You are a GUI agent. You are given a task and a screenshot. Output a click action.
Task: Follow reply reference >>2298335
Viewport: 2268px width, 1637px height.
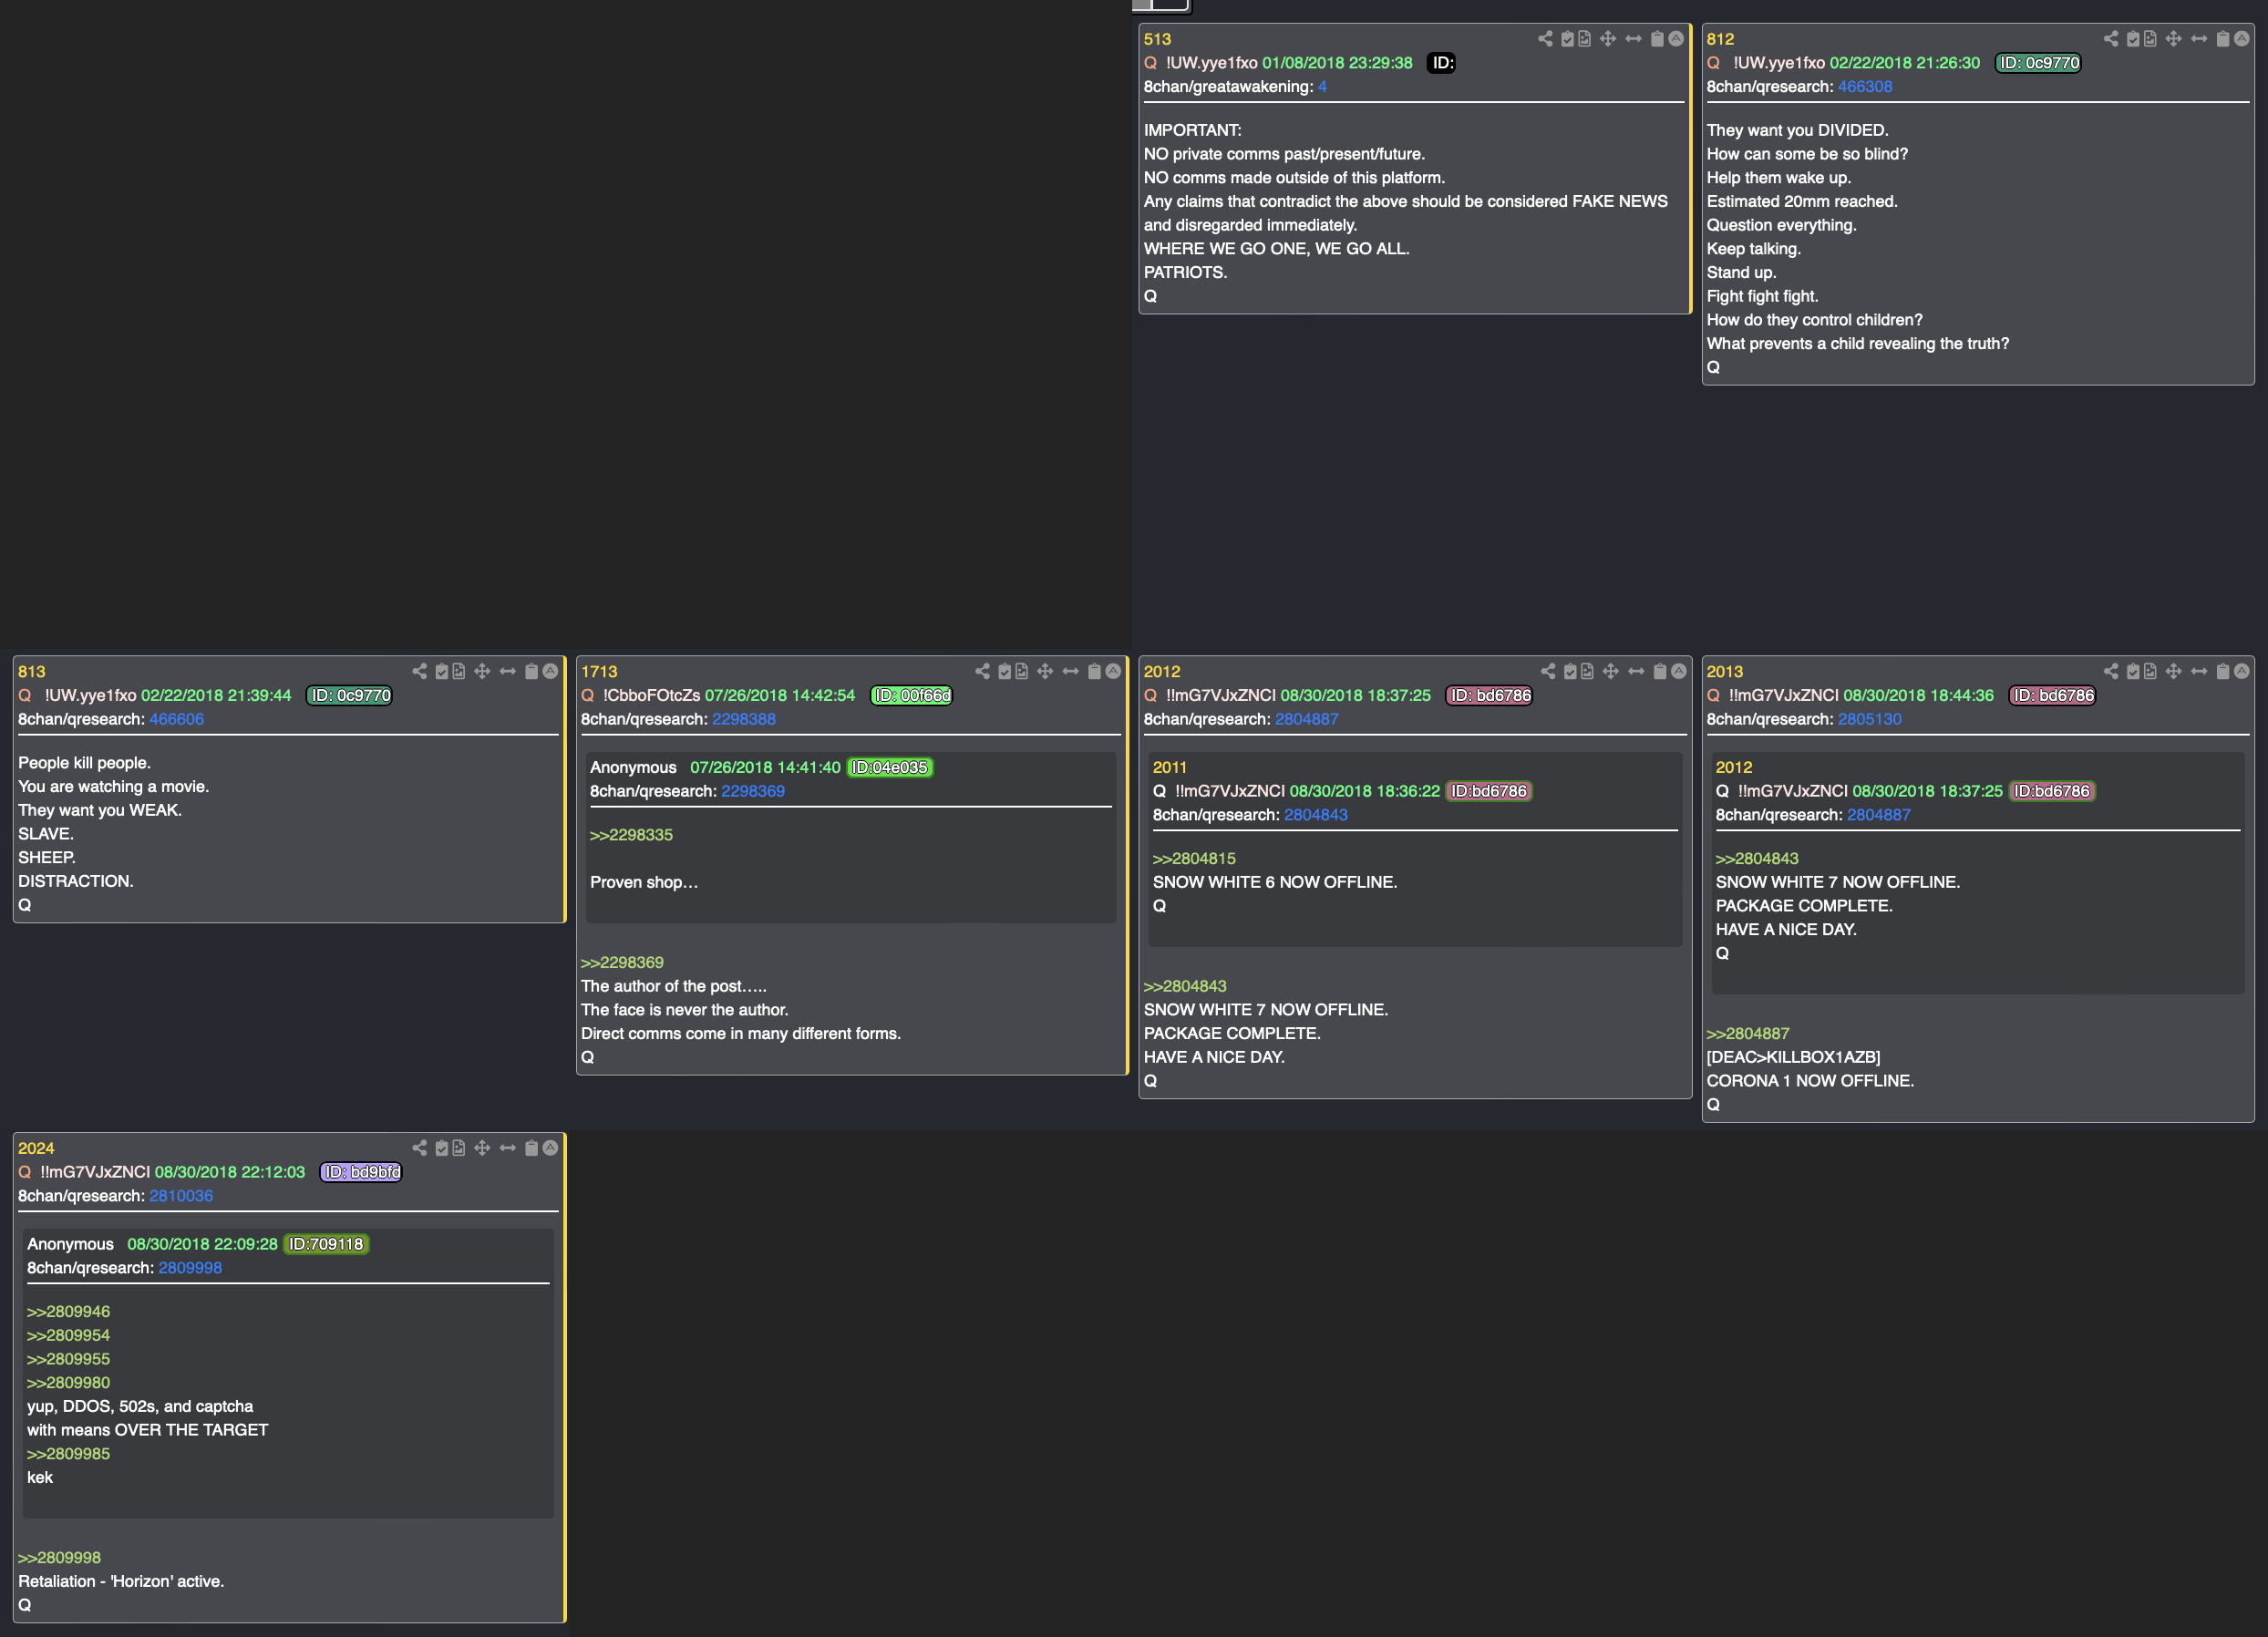[631, 835]
